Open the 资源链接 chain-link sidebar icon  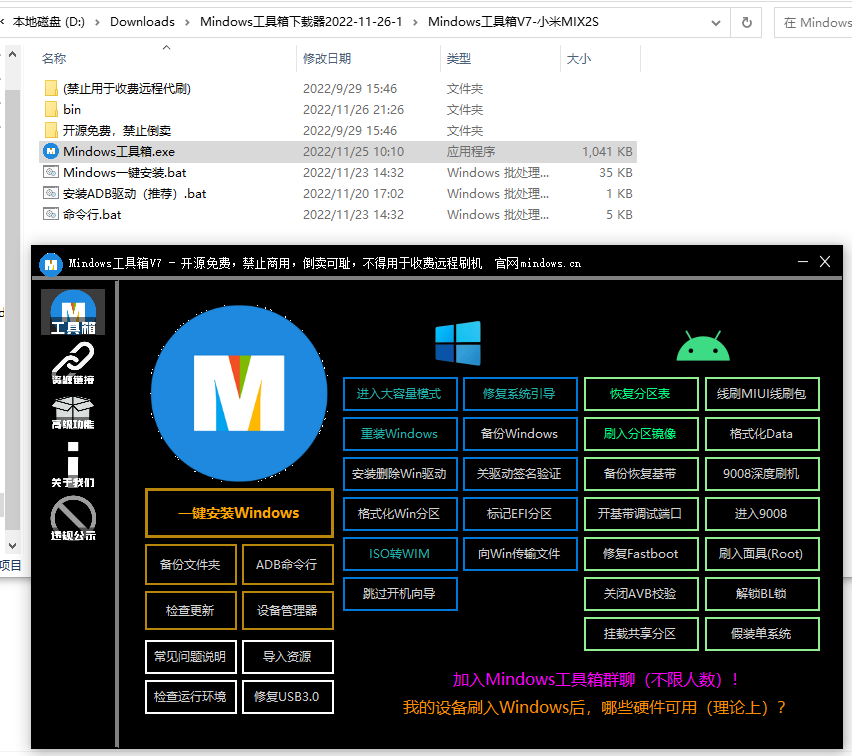[73, 363]
